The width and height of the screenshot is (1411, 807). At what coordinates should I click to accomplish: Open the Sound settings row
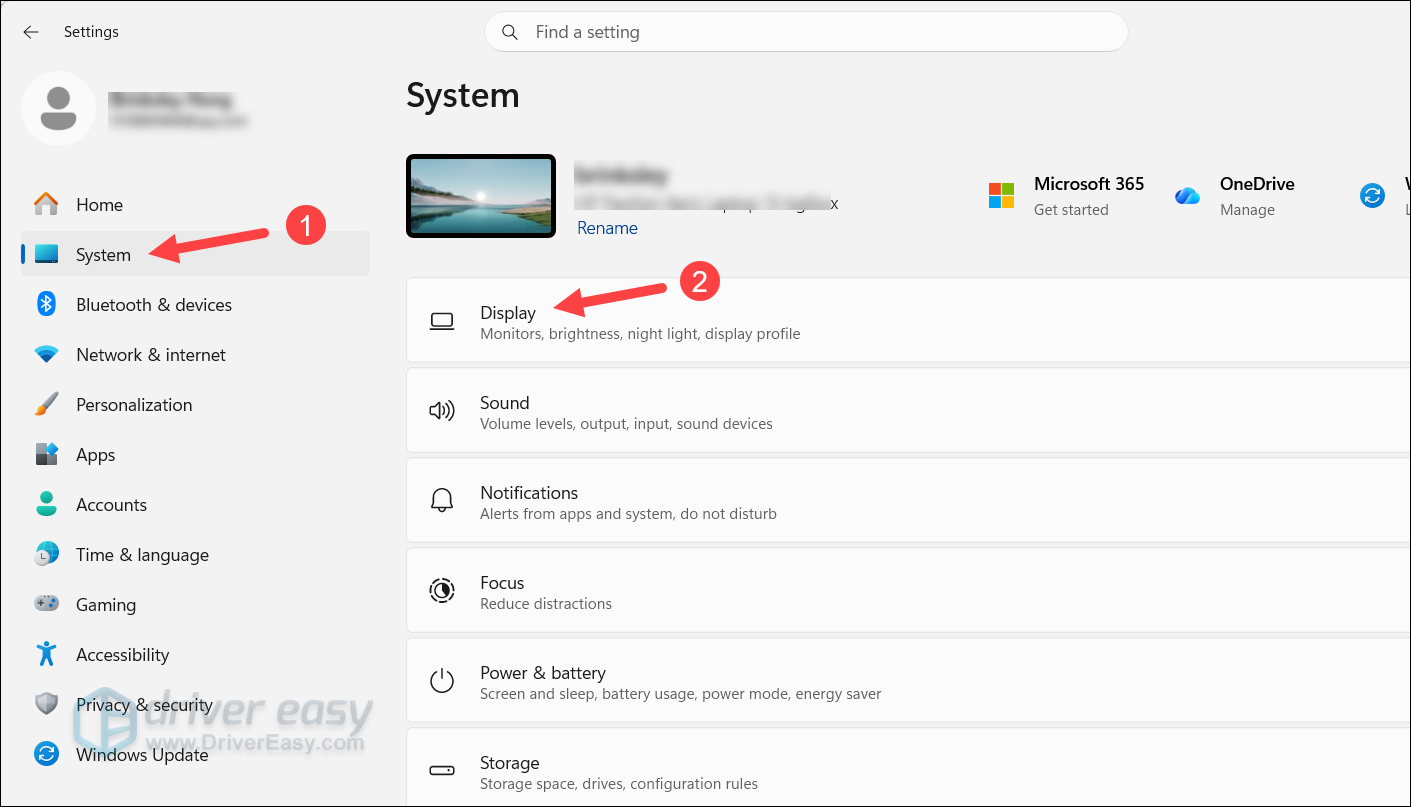pos(908,411)
